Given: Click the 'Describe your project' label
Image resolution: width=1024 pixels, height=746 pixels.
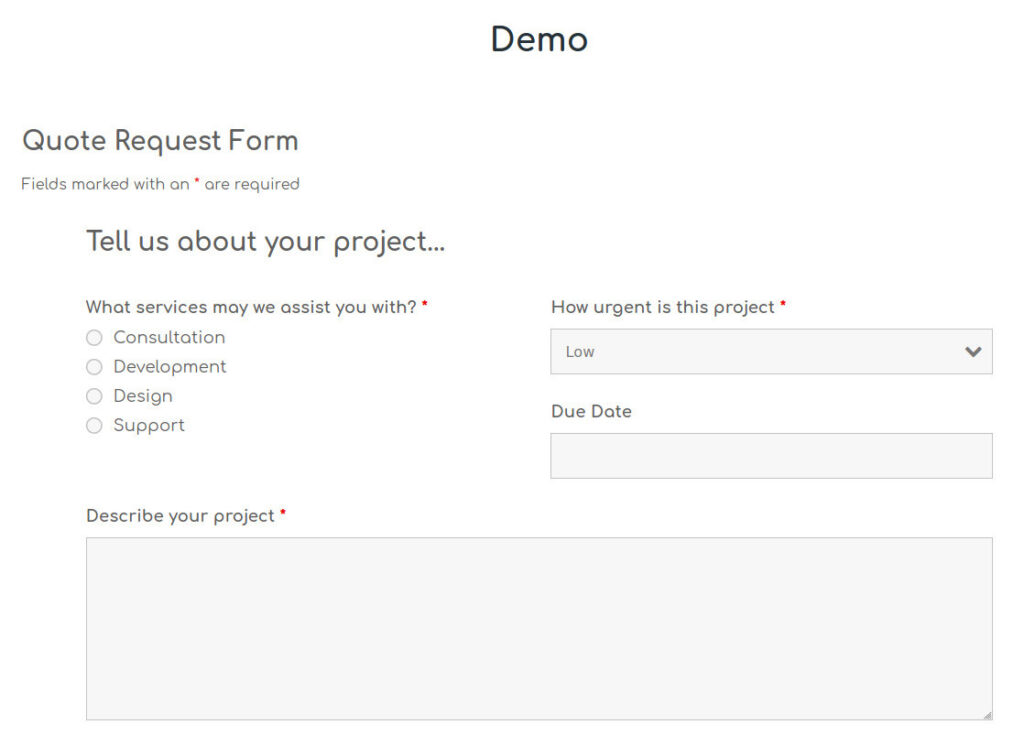Looking at the screenshot, I should [x=180, y=516].
